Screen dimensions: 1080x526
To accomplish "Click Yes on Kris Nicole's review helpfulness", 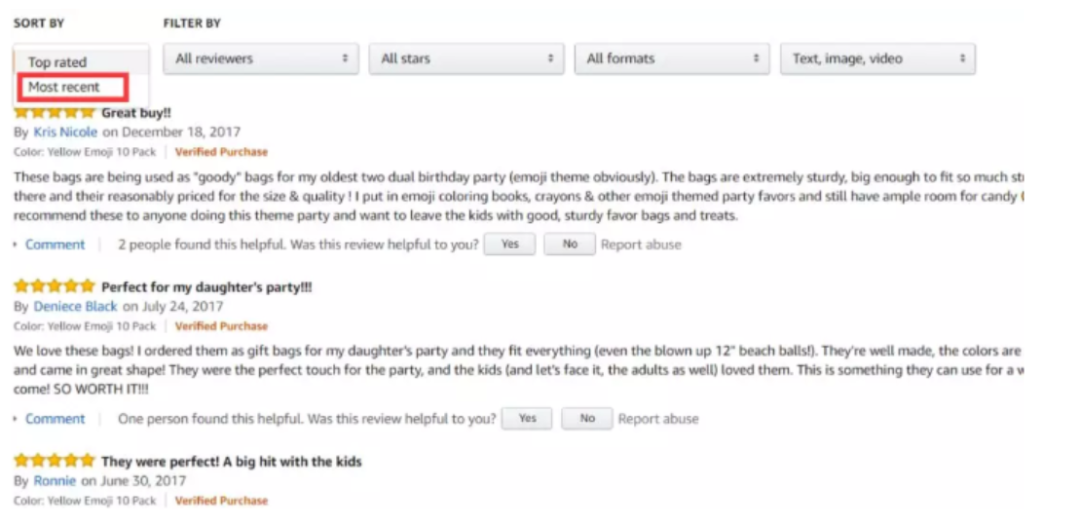I will click(x=510, y=244).
